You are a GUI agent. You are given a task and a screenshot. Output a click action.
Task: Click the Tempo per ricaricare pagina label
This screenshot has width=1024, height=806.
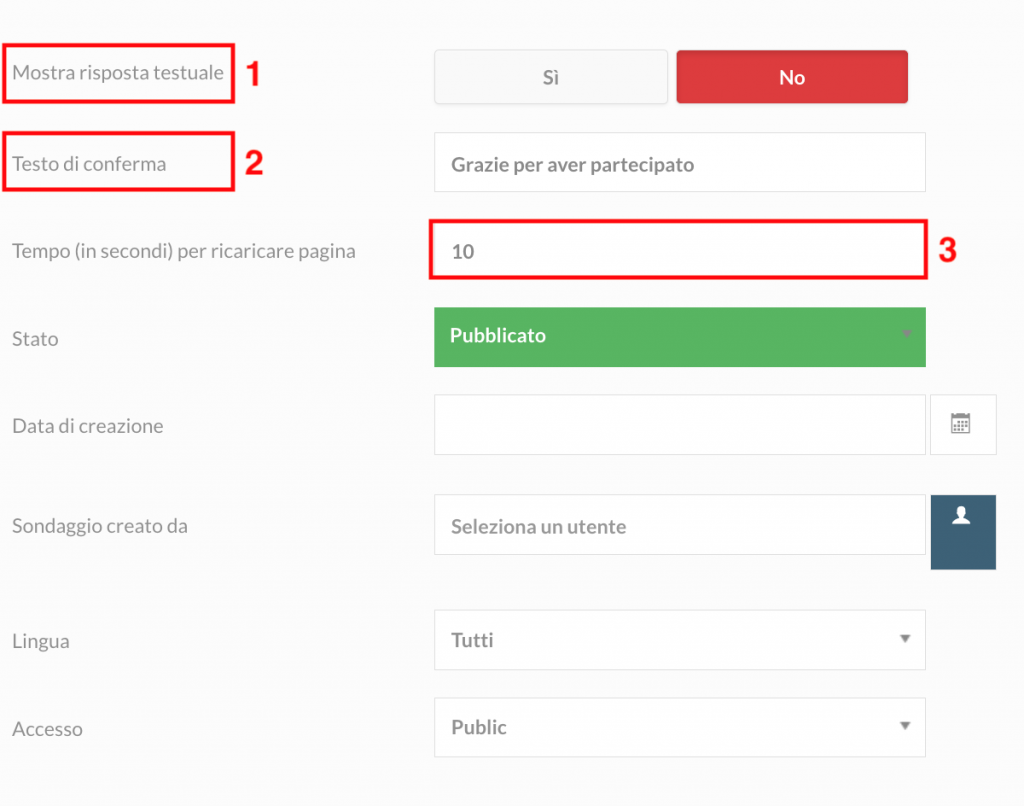tap(184, 251)
